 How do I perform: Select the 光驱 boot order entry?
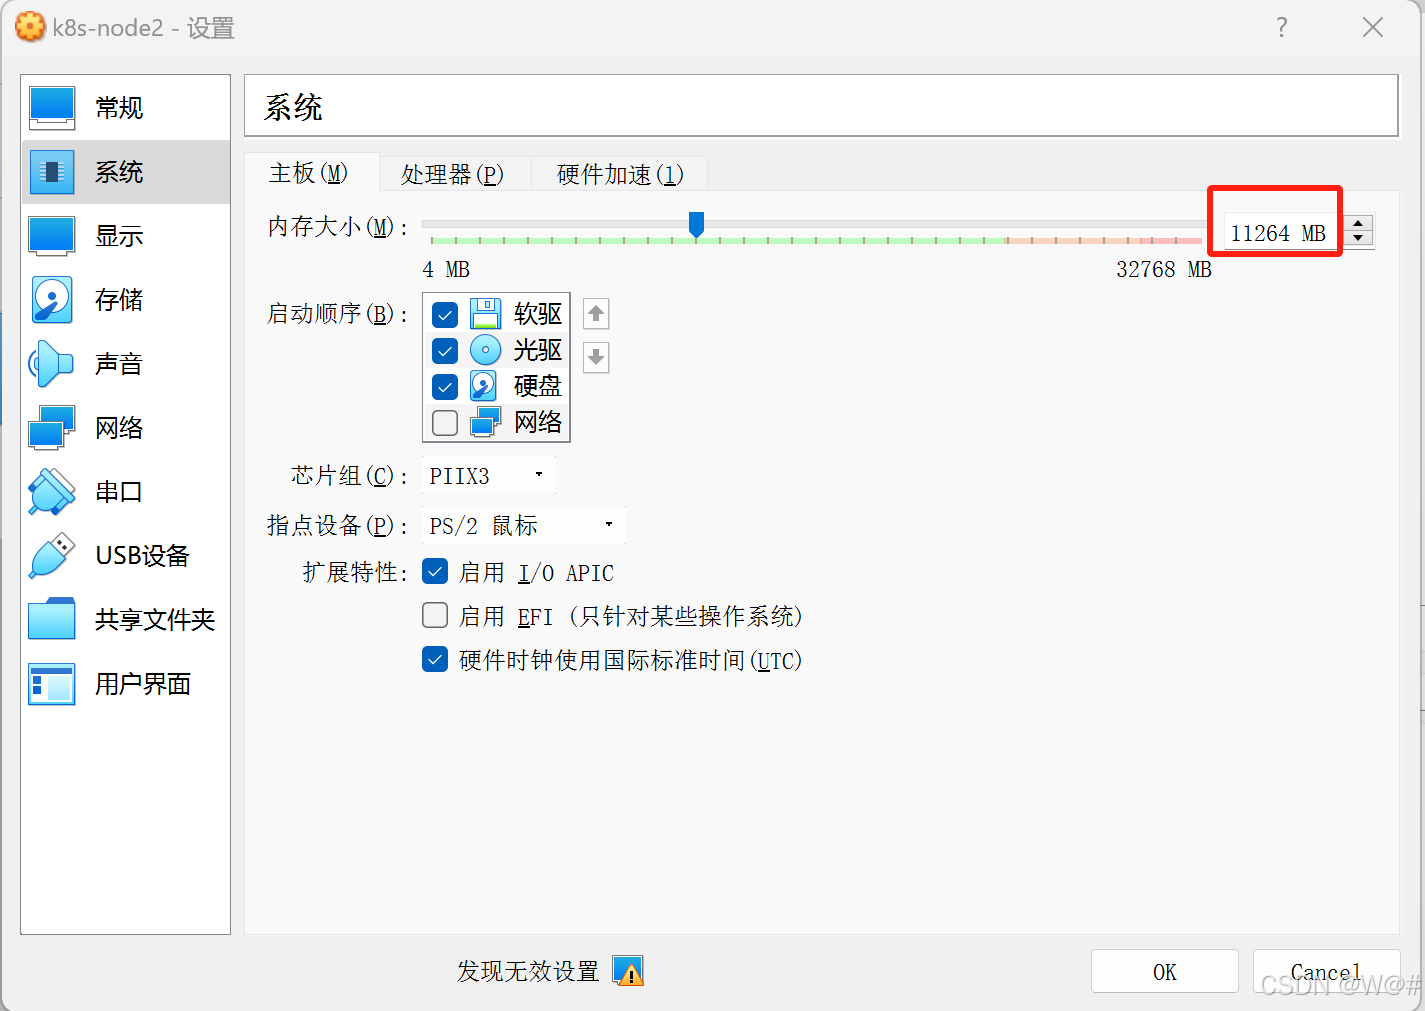click(496, 350)
